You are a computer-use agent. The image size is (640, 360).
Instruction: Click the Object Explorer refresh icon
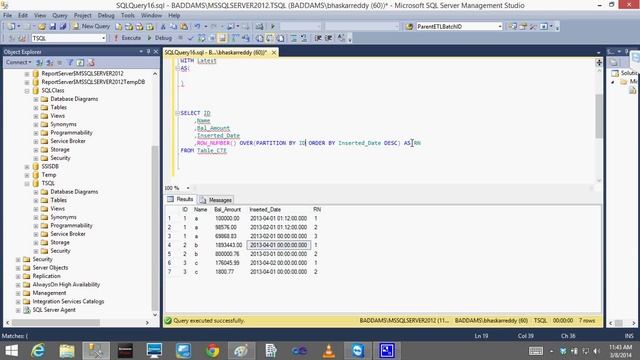point(80,62)
